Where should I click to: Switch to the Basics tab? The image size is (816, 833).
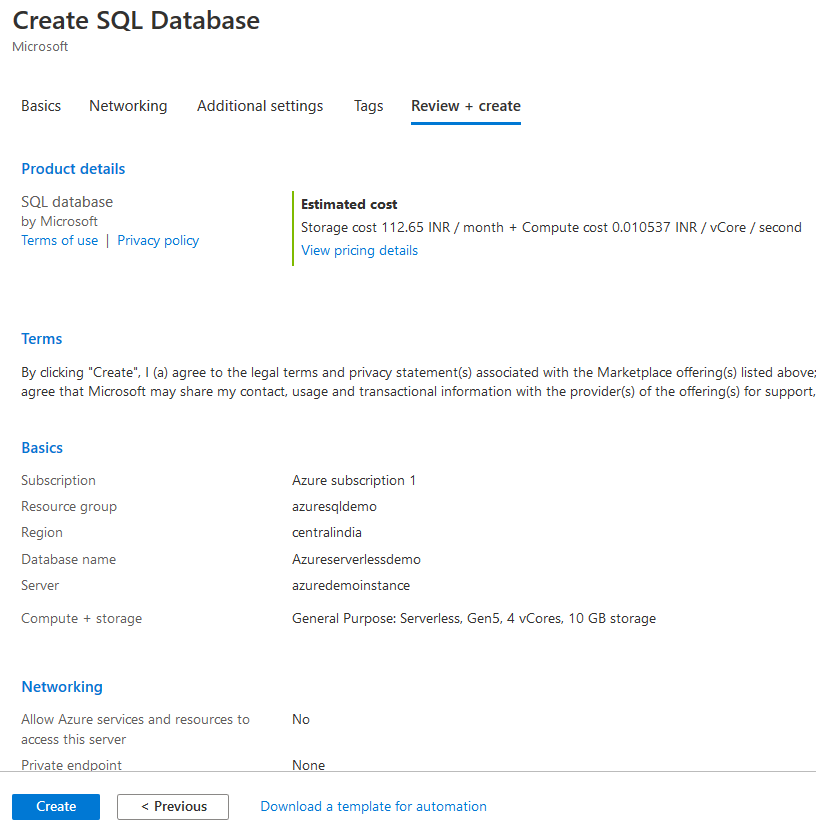point(41,106)
